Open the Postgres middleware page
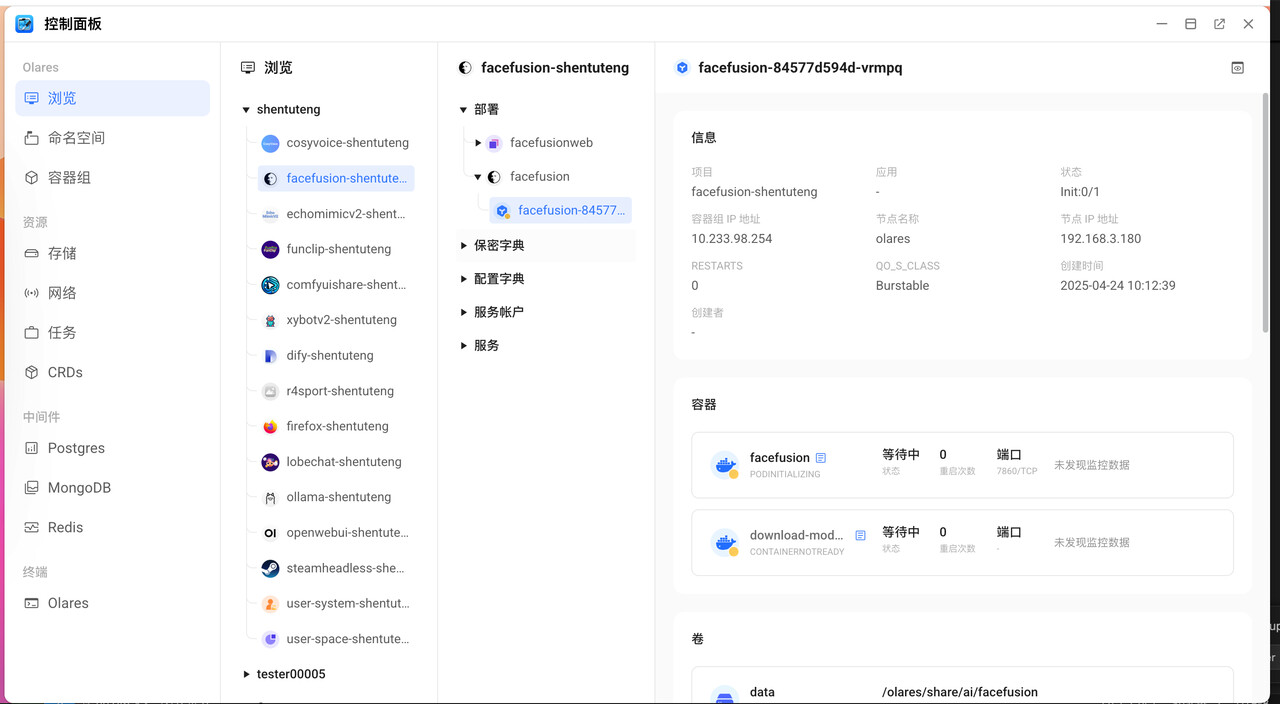This screenshot has height=704, width=1280. click(76, 448)
